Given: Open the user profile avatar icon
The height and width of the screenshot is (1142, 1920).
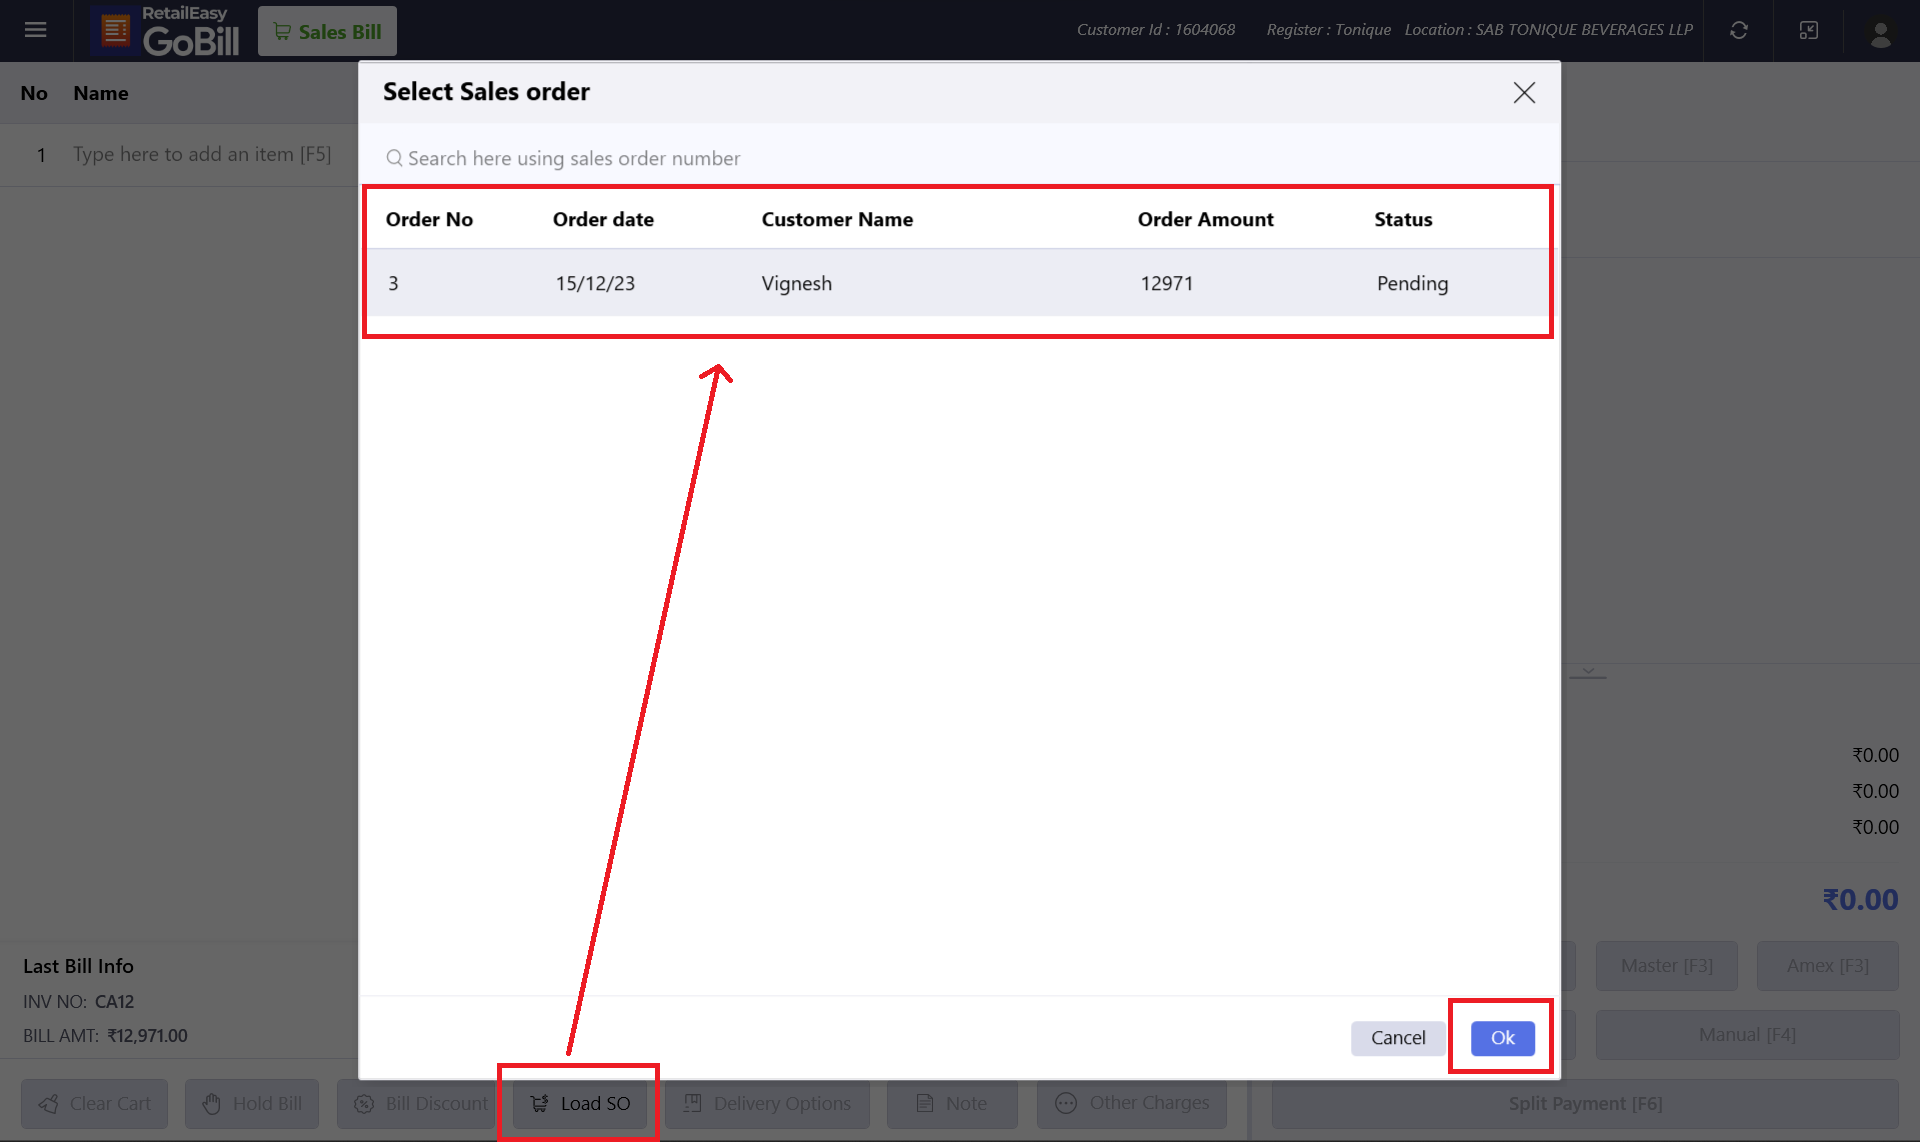Looking at the screenshot, I should (1880, 32).
